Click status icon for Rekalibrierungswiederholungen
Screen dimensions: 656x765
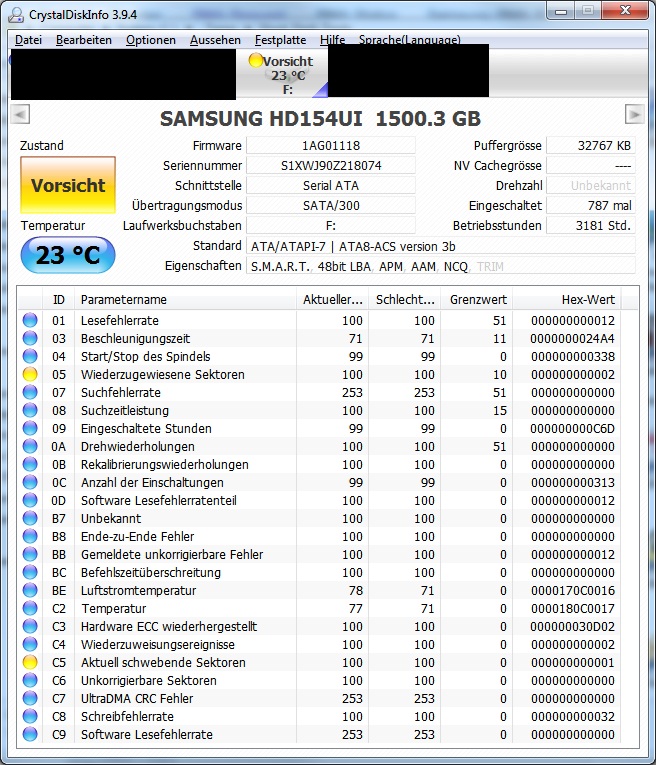(30, 464)
